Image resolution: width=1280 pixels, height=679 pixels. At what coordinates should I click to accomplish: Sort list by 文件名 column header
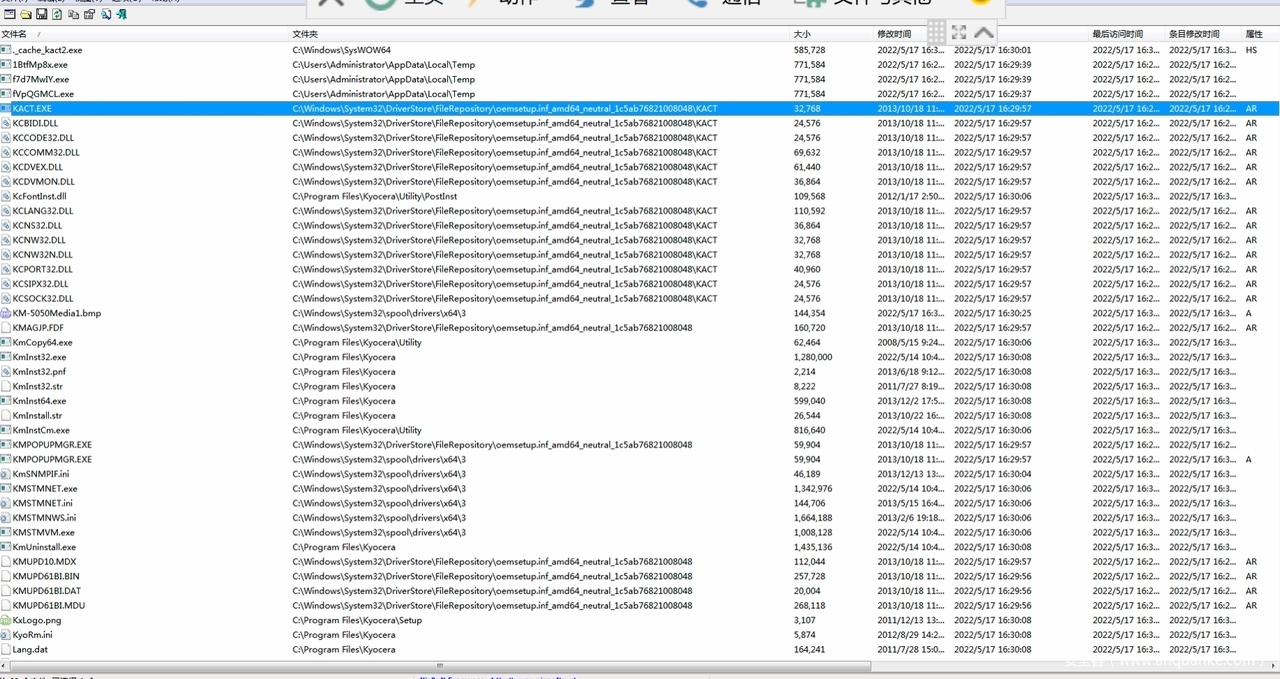pyautogui.click(x=15, y=35)
